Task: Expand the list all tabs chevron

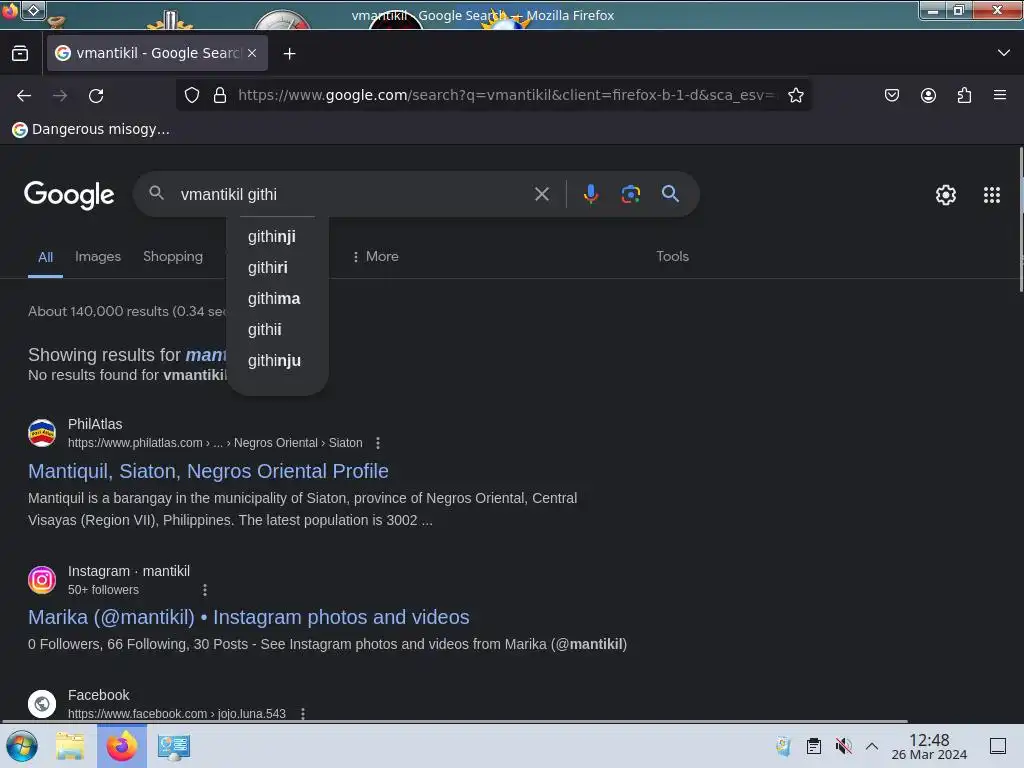Action: point(1004,53)
